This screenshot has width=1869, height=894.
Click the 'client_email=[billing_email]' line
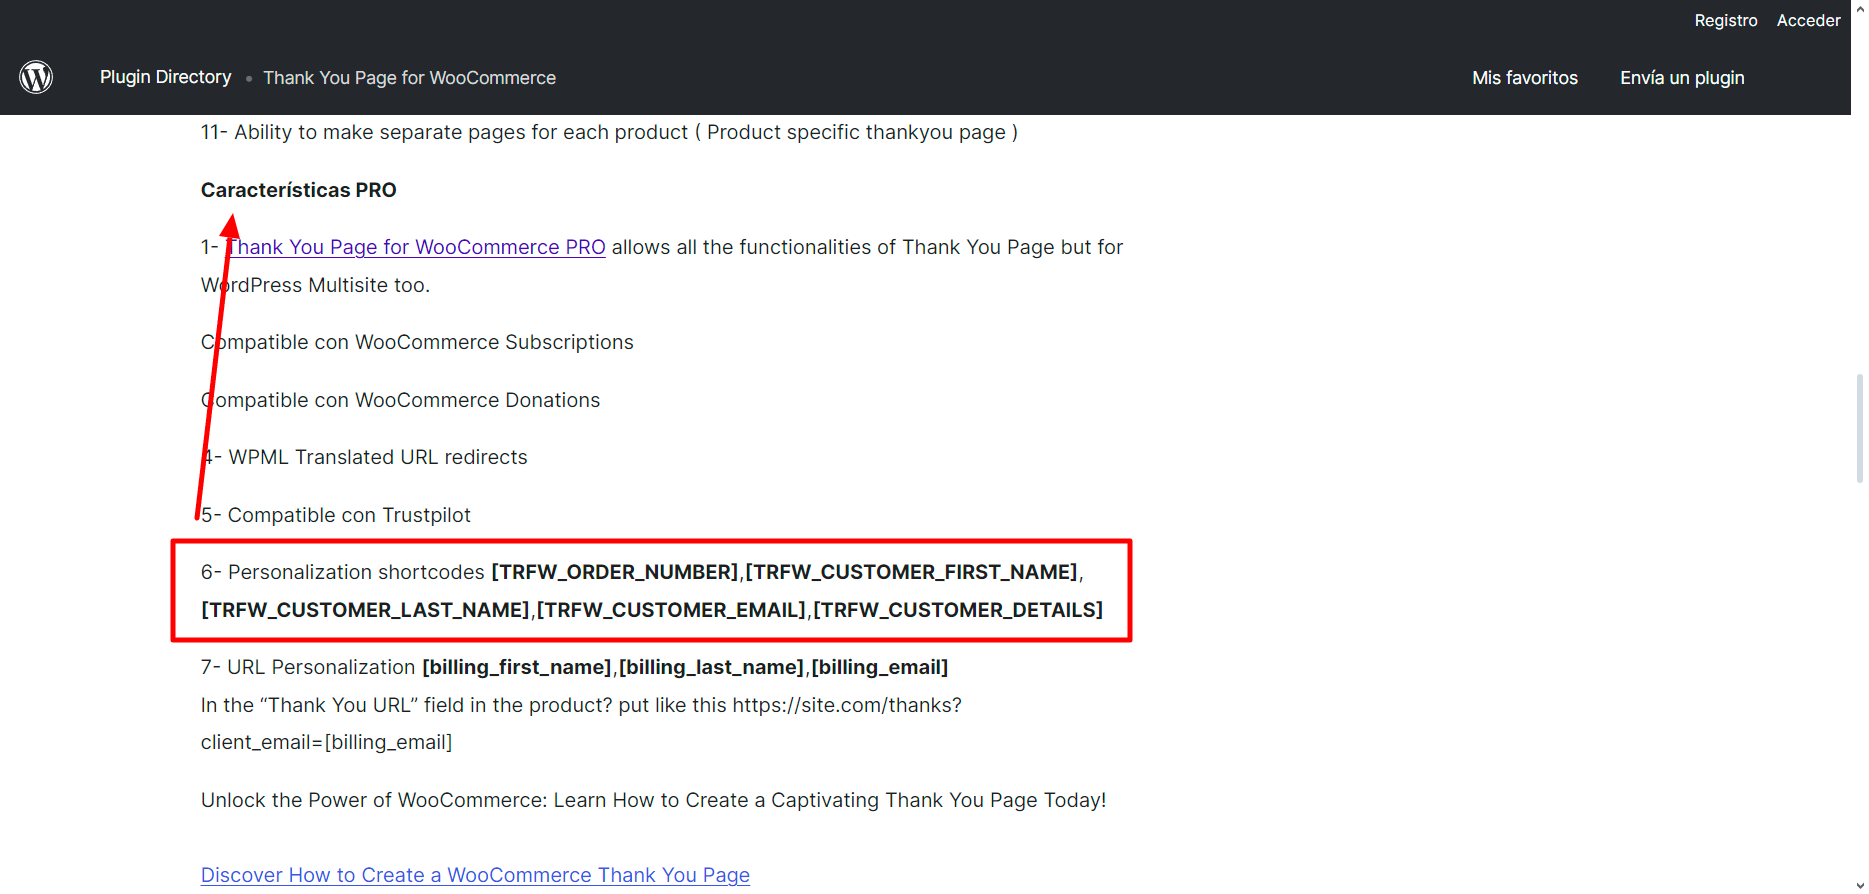click(326, 742)
